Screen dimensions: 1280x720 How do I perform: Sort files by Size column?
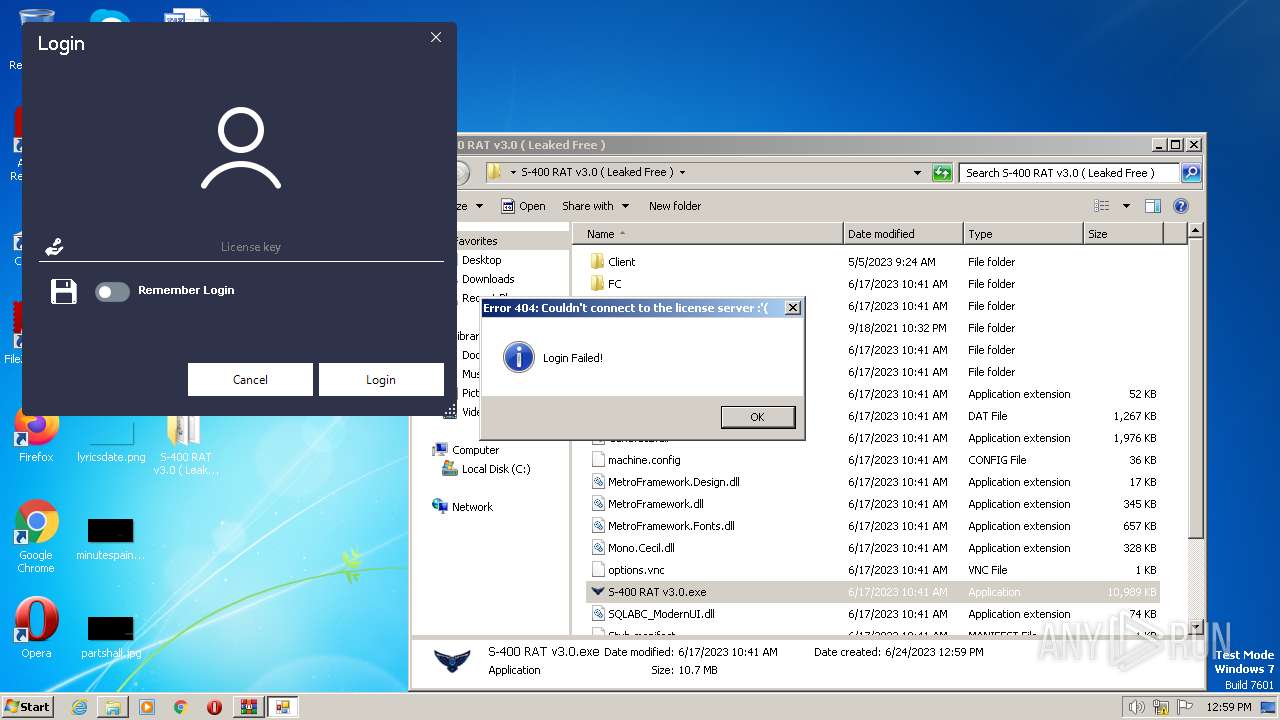point(1123,234)
